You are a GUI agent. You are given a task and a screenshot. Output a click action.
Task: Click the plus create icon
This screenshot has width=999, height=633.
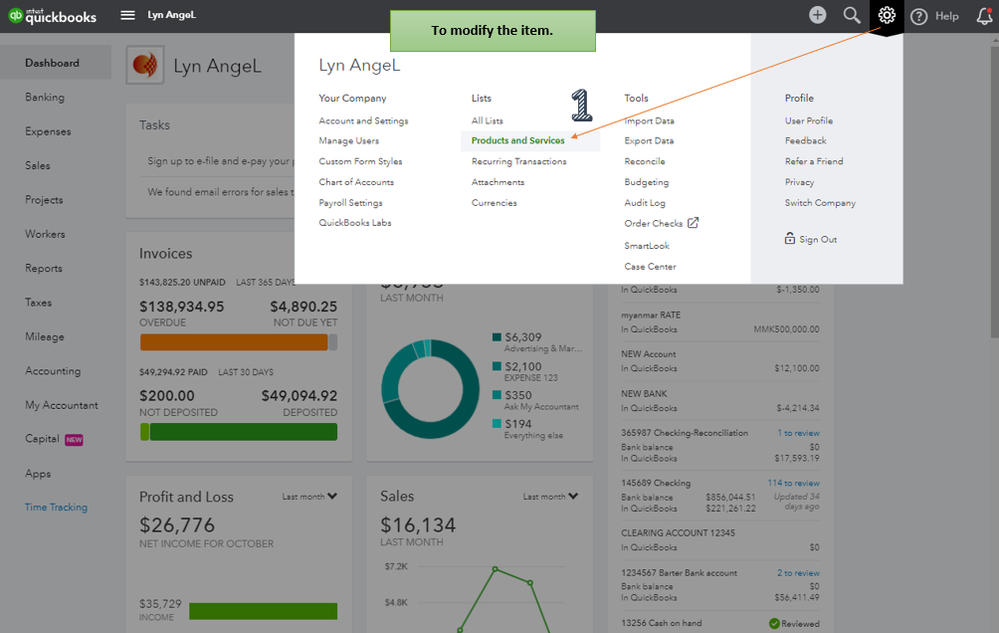coord(817,15)
